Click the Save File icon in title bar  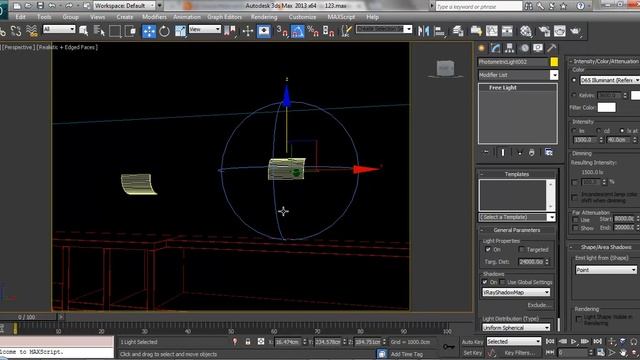coord(40,6)
